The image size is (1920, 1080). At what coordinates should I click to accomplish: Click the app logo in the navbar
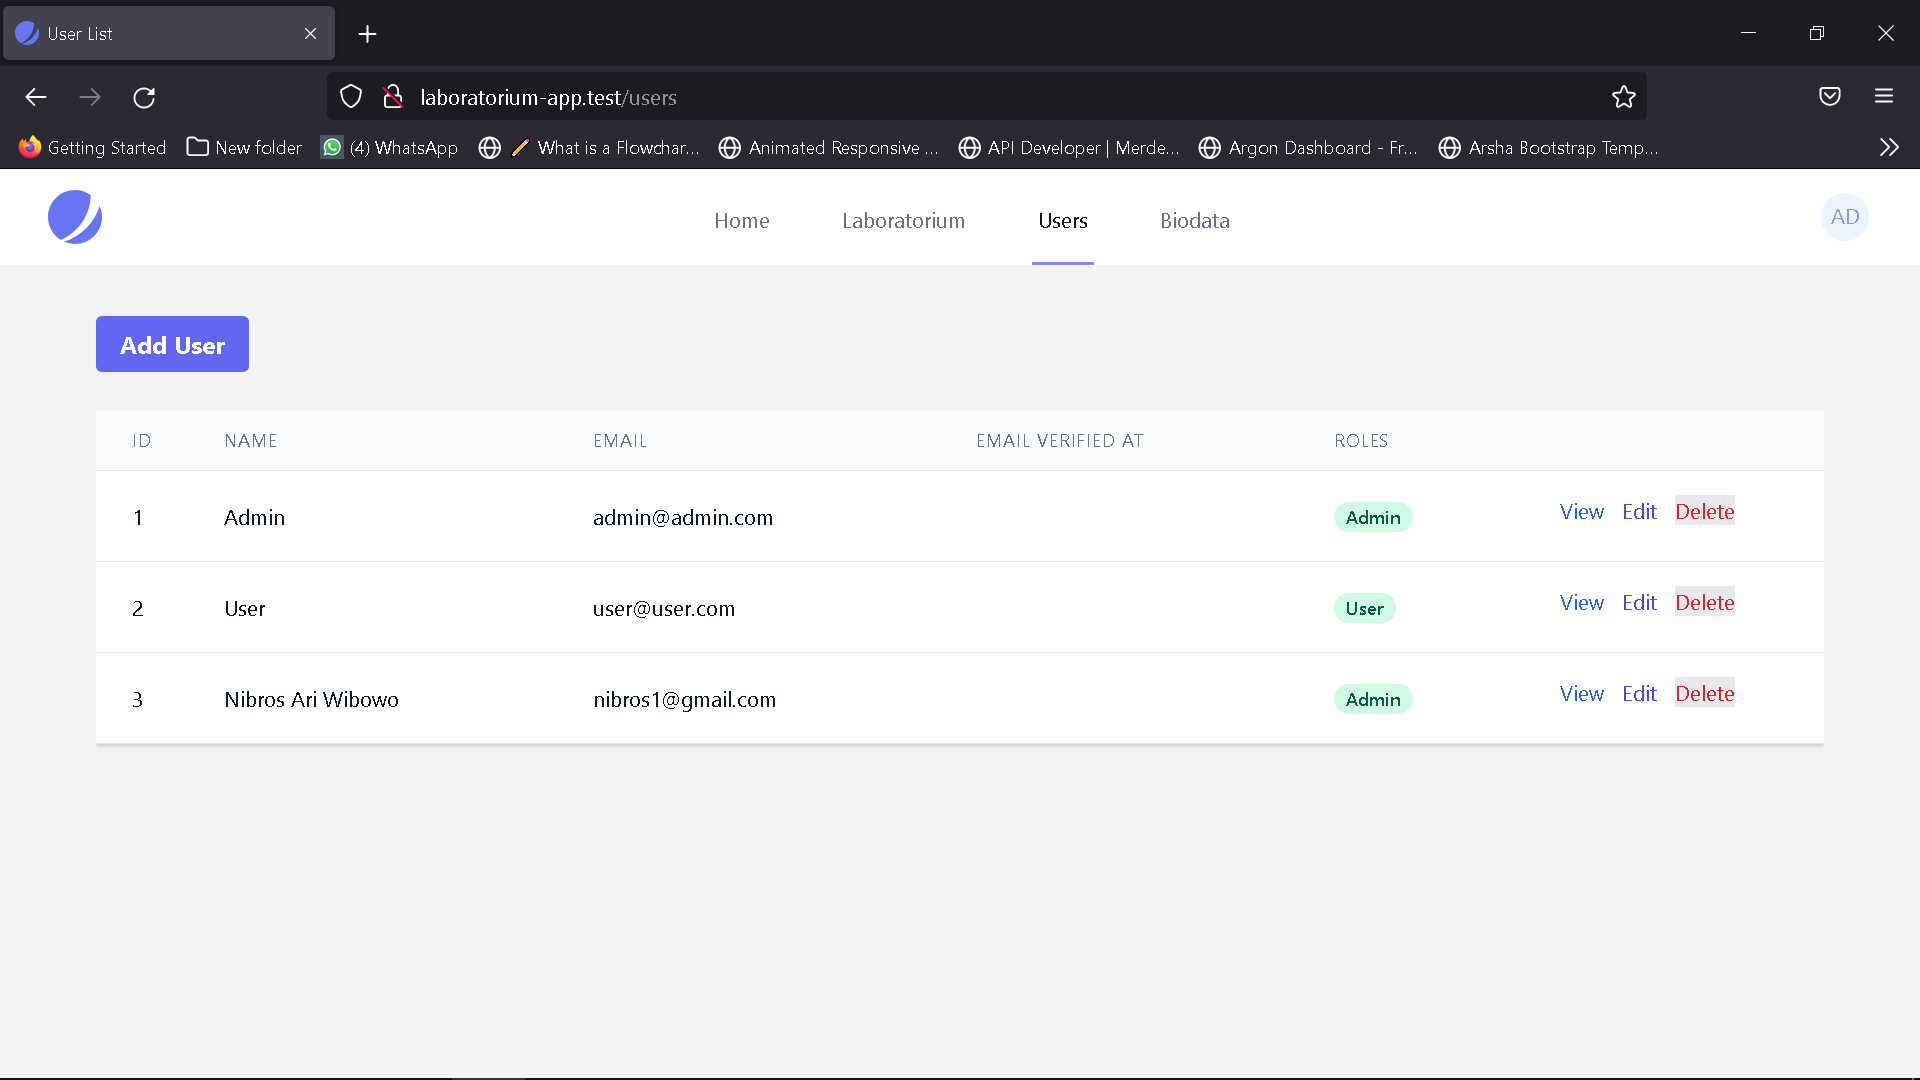pos(75,217)
